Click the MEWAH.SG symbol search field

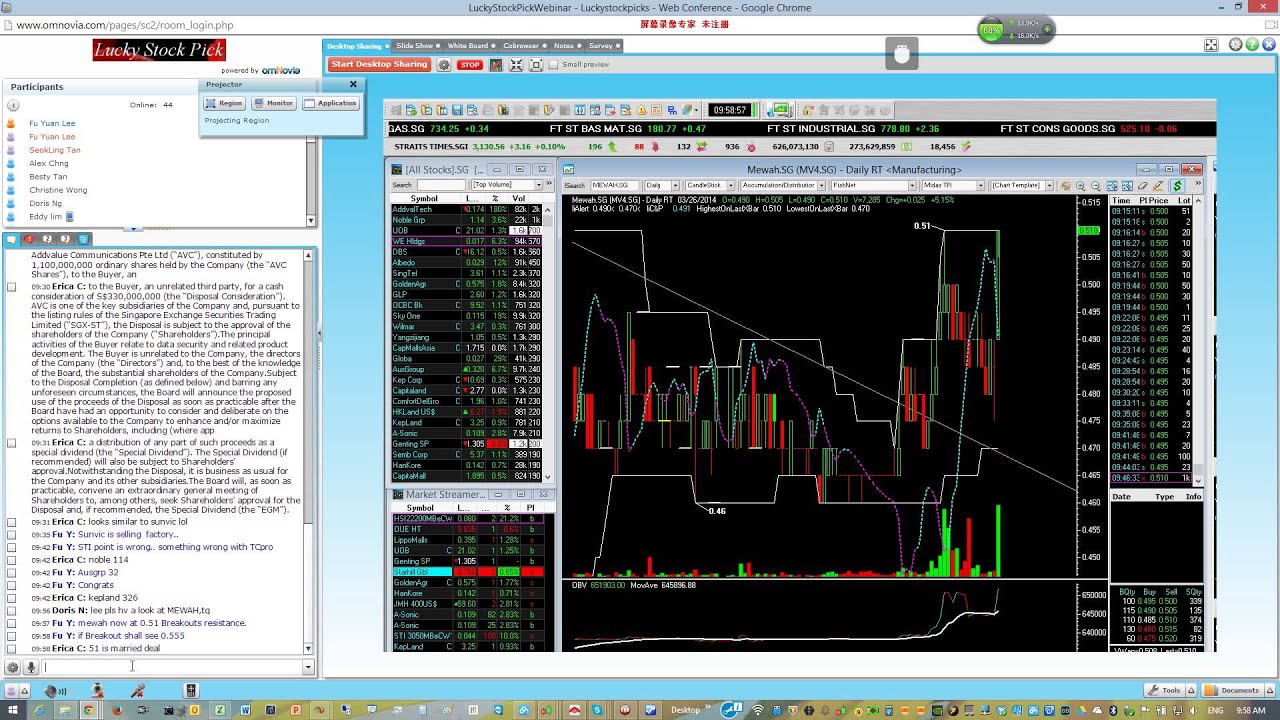614,186
